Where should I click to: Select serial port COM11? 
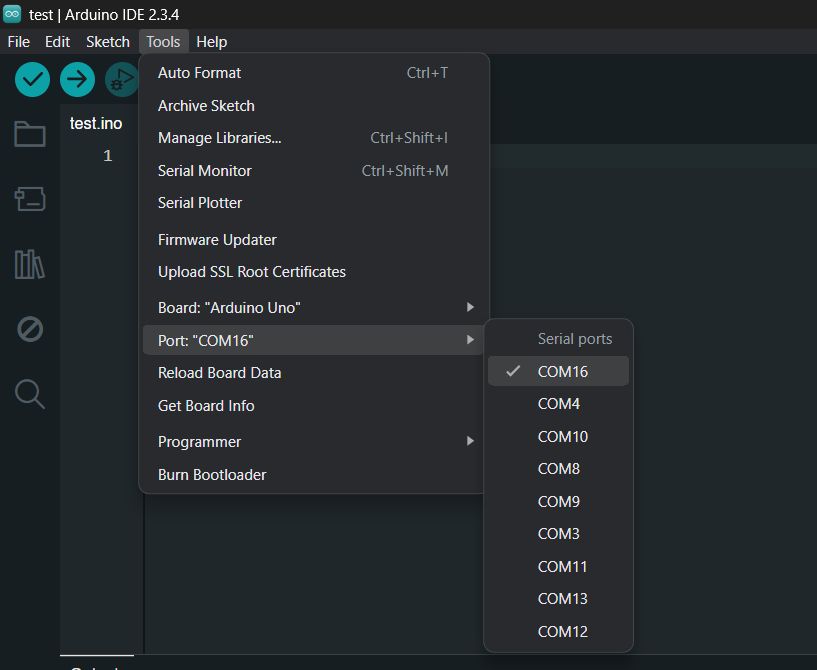558,567
